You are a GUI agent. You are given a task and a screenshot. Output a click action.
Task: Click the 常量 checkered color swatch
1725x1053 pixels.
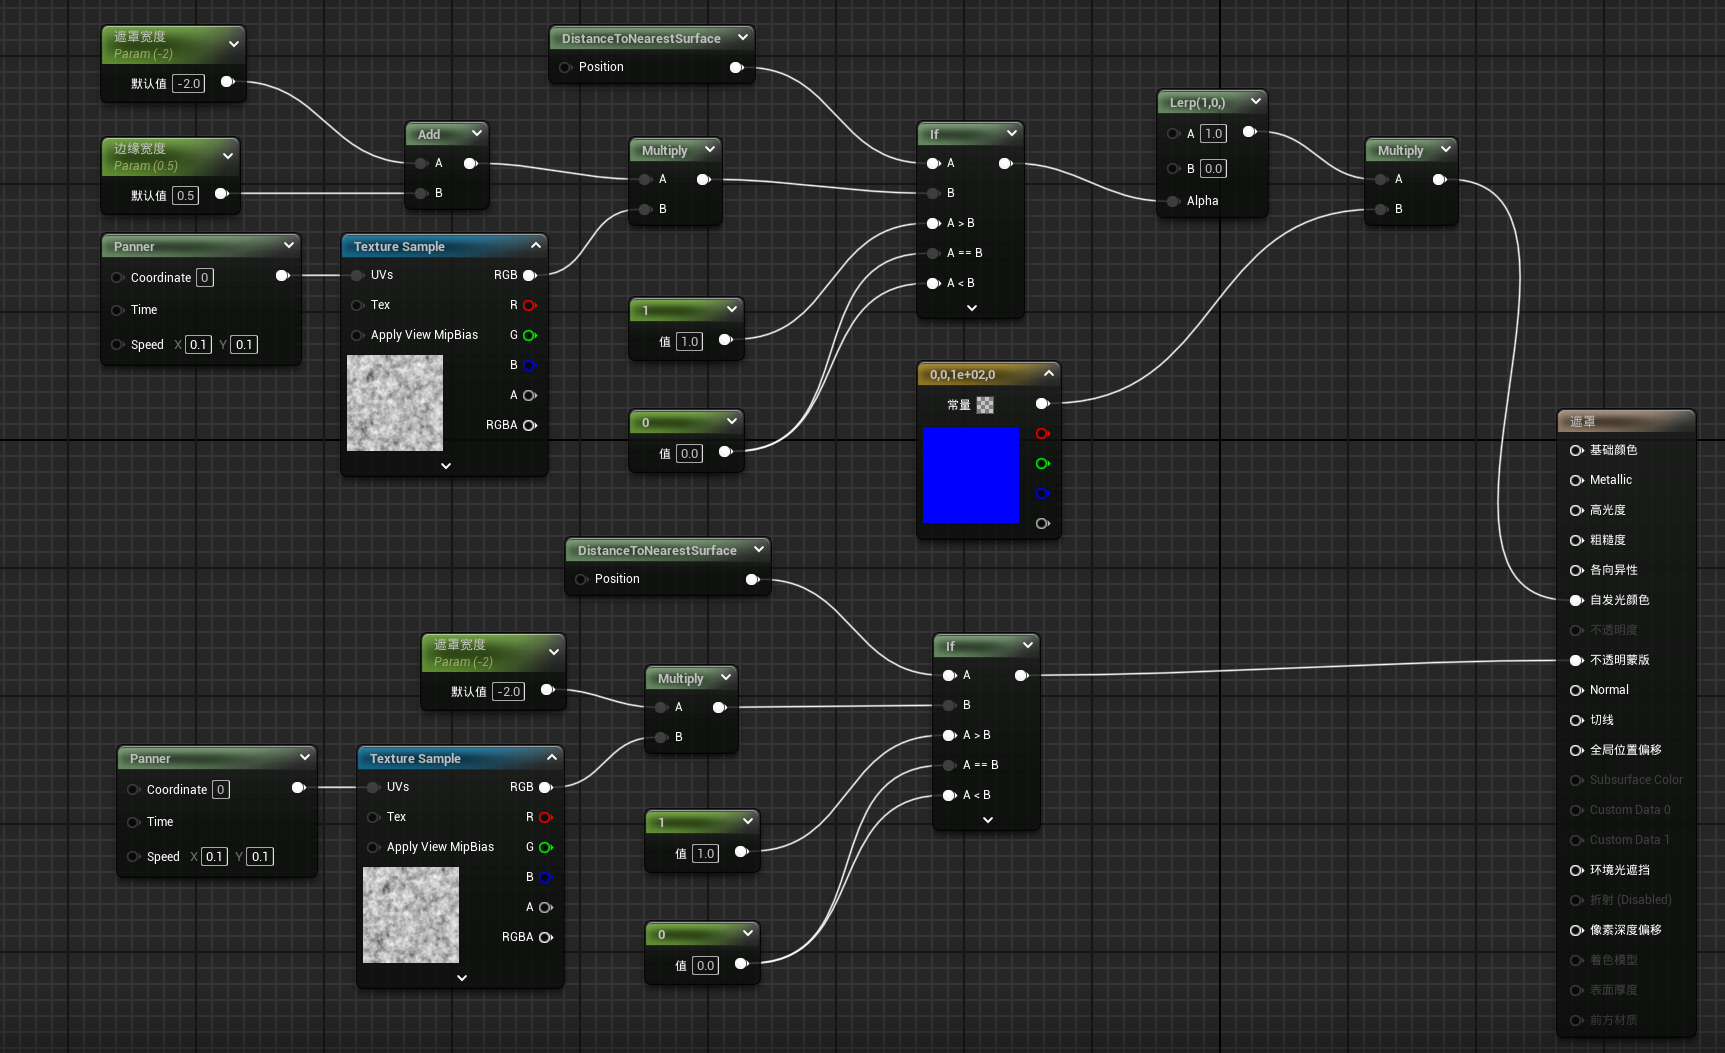[985, 405]
